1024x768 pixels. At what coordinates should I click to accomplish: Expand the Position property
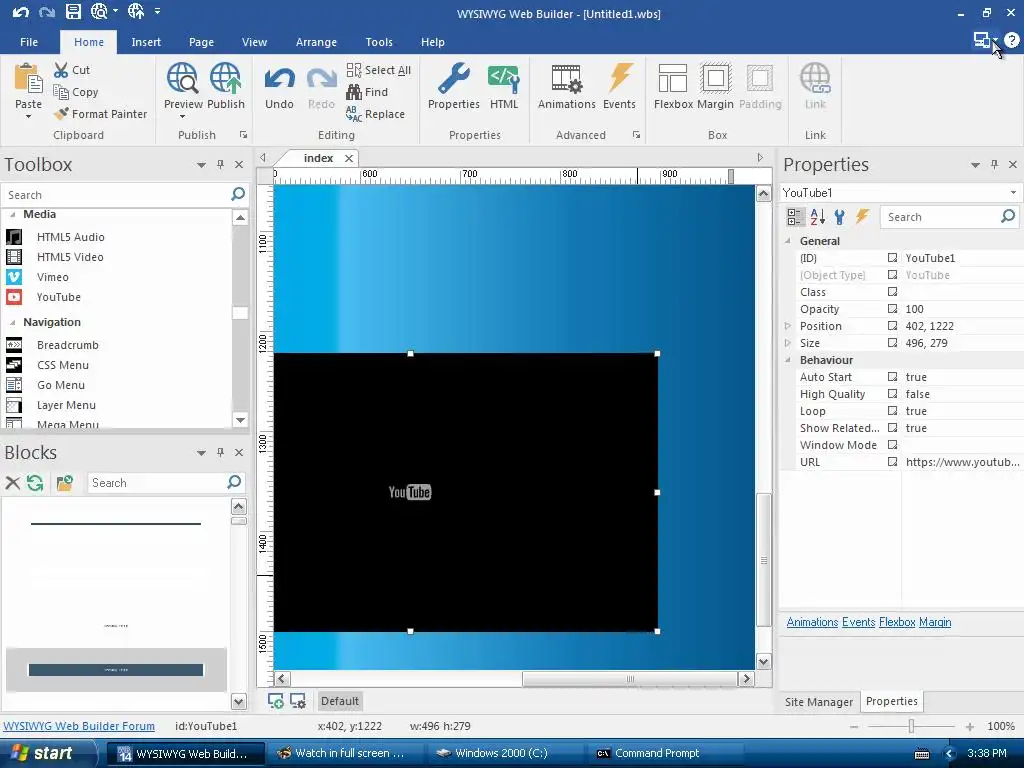(788, 326)
